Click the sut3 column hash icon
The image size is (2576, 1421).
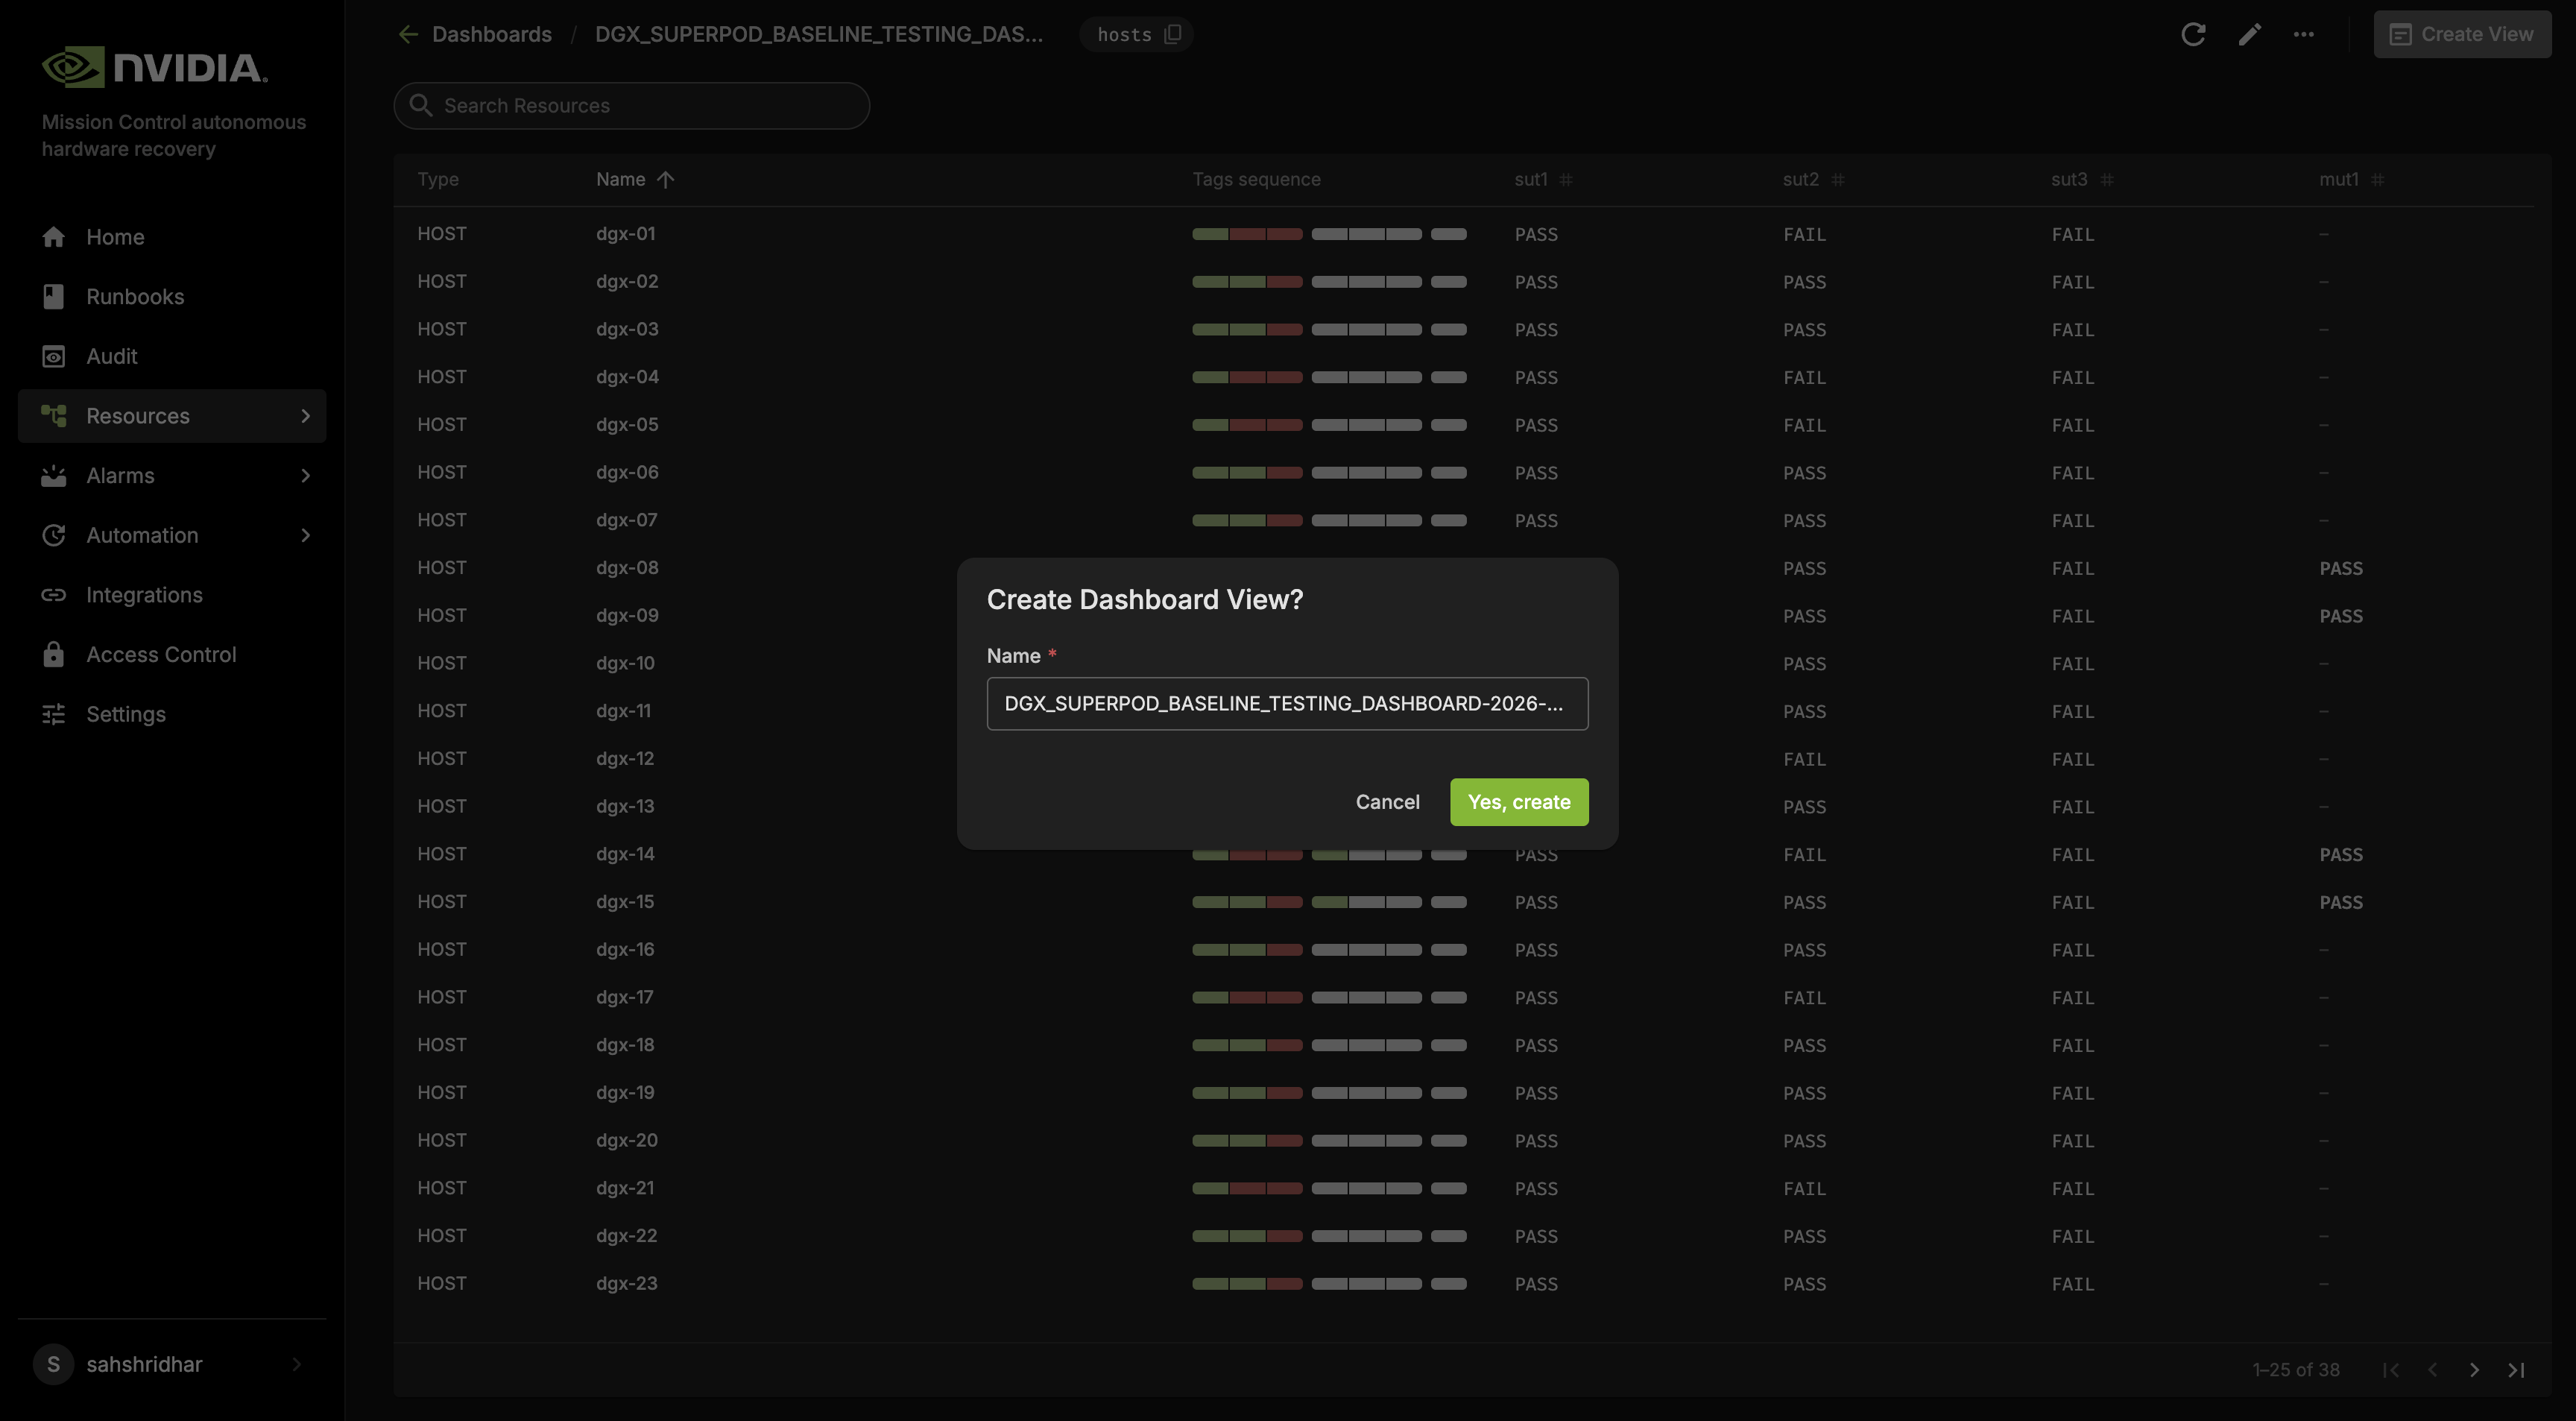coord(2107,180)
